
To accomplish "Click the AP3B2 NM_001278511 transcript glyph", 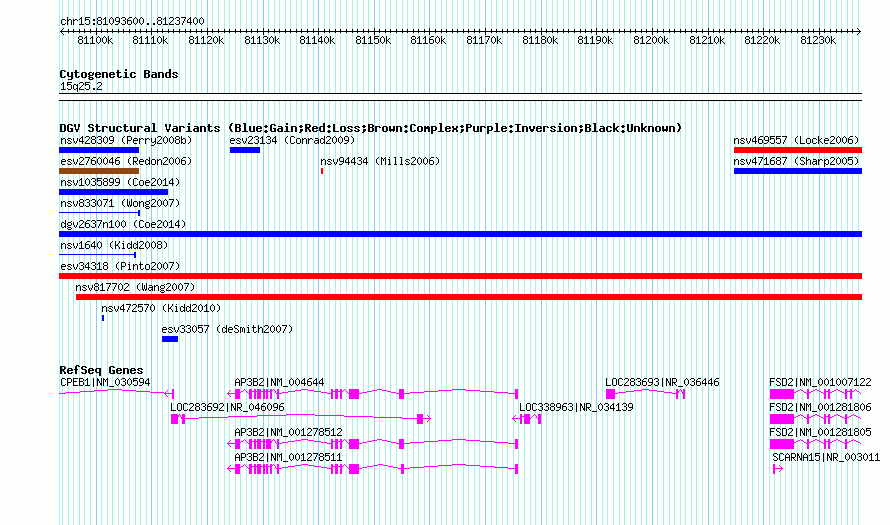I will click(x=372, y=469).
